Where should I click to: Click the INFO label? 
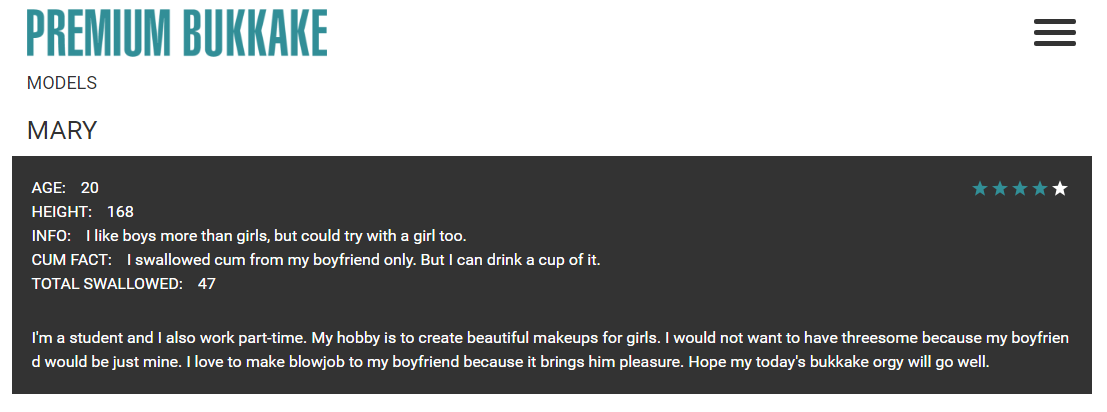(x=51, y=236)
